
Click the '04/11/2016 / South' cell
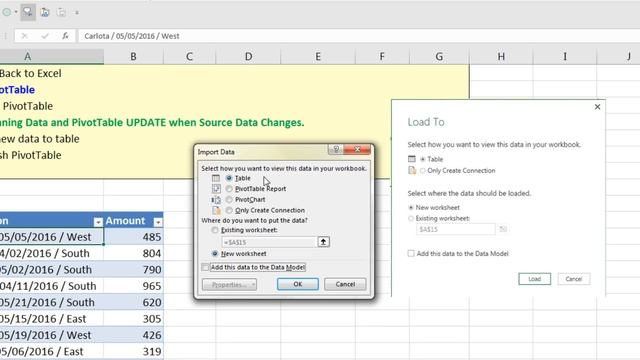[x=51, y=286]
